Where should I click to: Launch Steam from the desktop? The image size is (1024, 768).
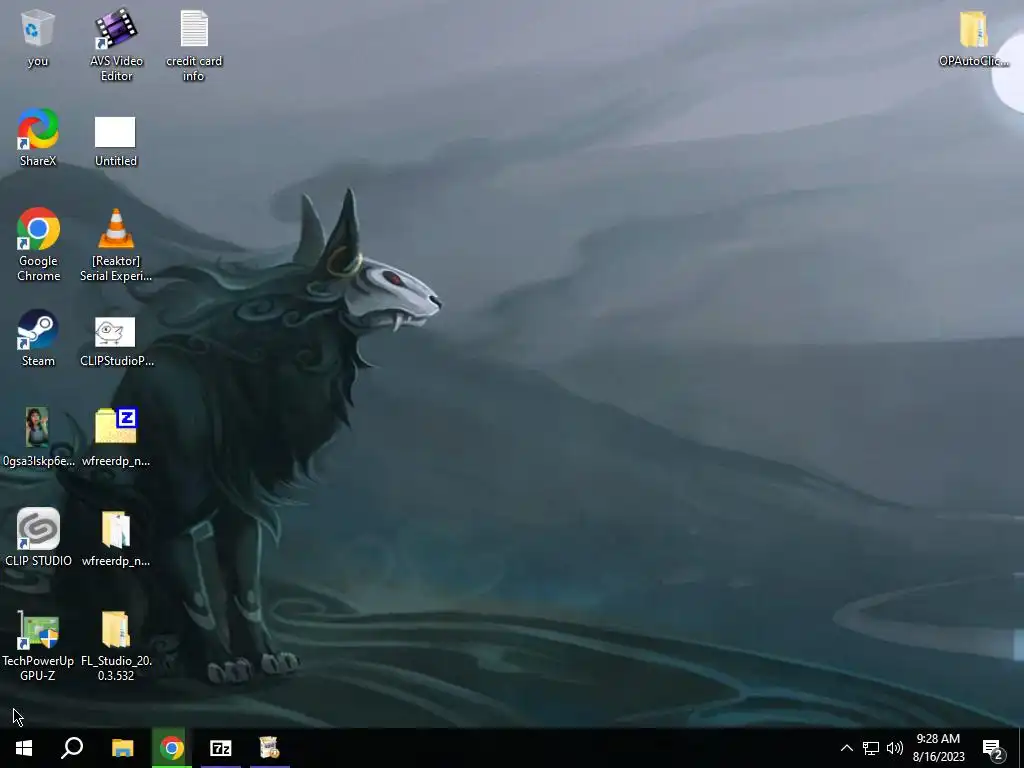pyautogui.click(x=38, y=338)
